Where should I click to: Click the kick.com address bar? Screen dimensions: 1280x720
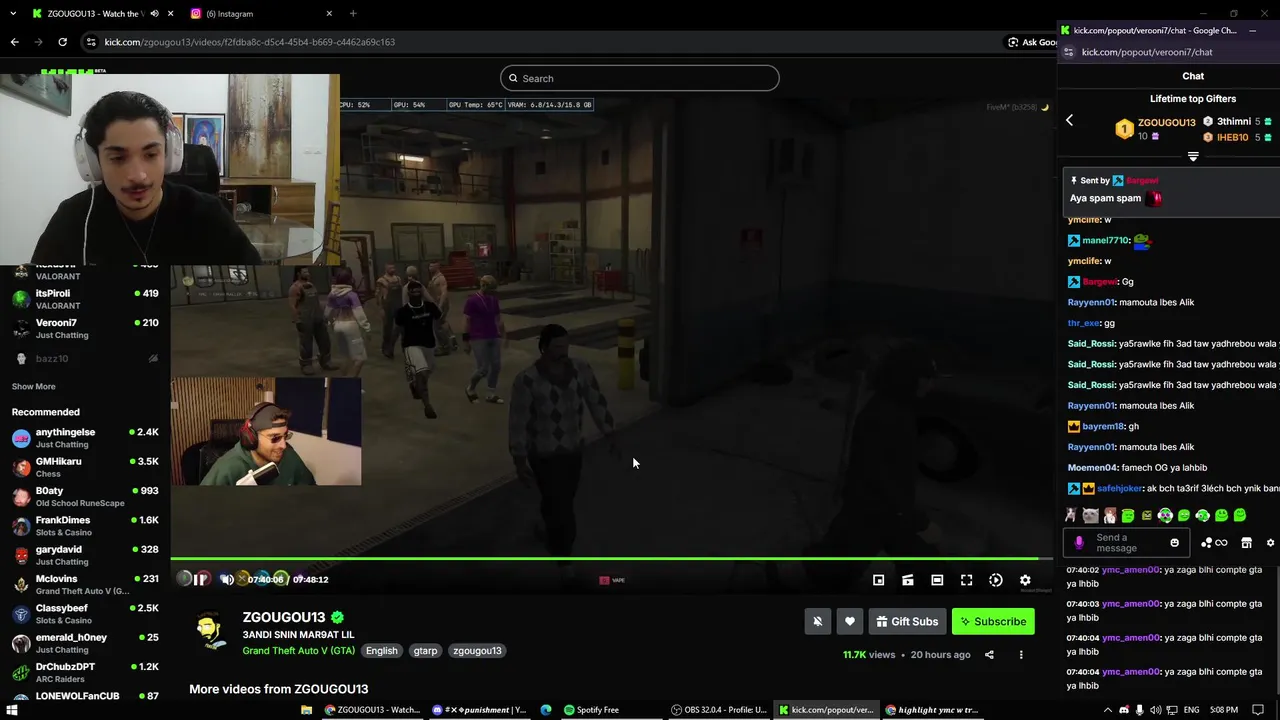point(540,42)
